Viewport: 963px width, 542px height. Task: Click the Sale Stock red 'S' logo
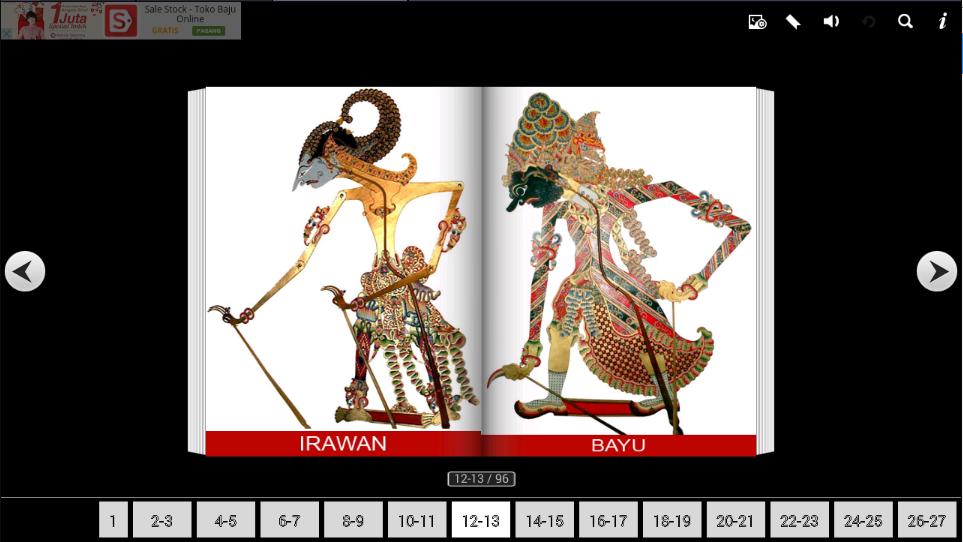(120, 21)
